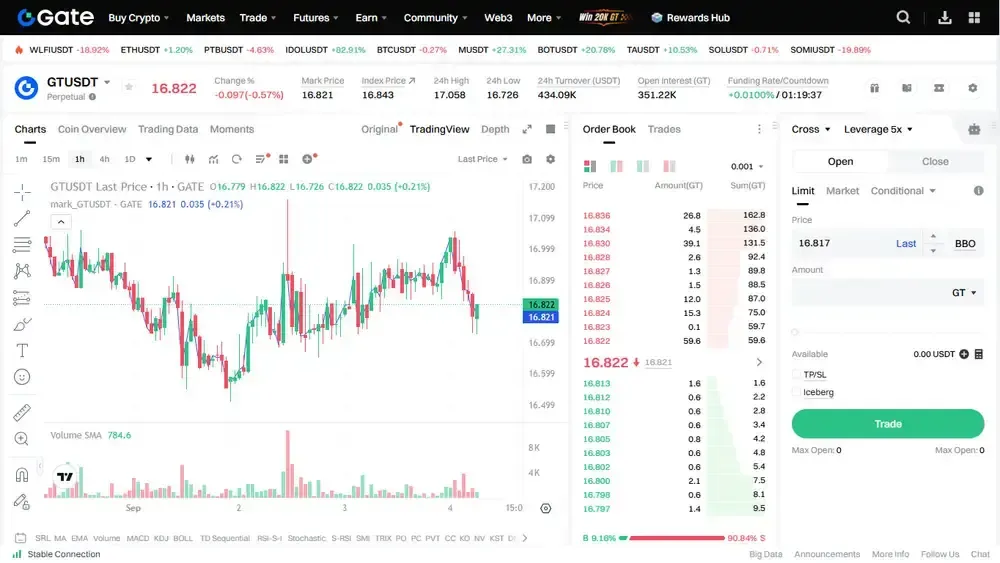Add GTUSDT to favorites star
The height and width of the screenshot is (563, 1000).
[129, 87]
